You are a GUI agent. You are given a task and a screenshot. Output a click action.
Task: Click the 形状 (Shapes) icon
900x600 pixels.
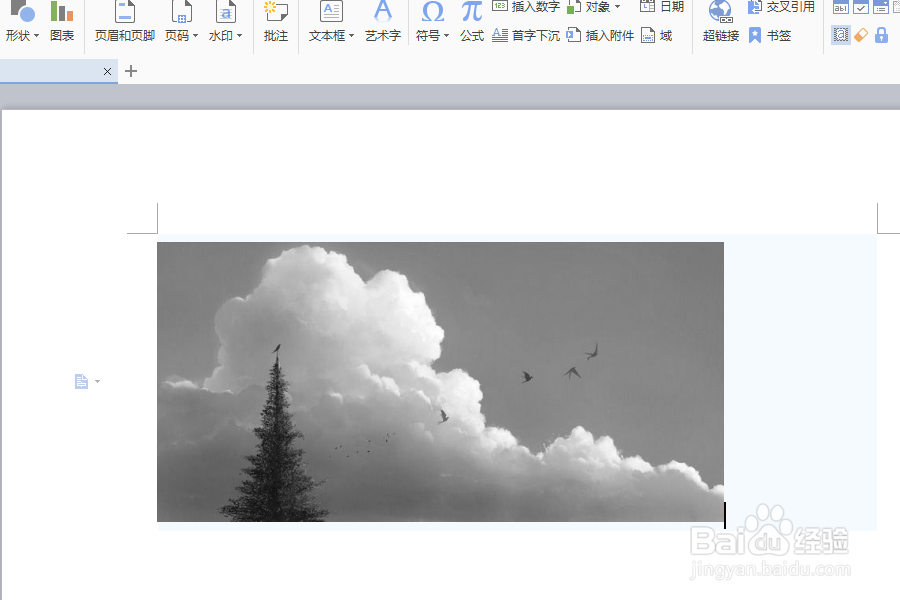click(23, 11)
